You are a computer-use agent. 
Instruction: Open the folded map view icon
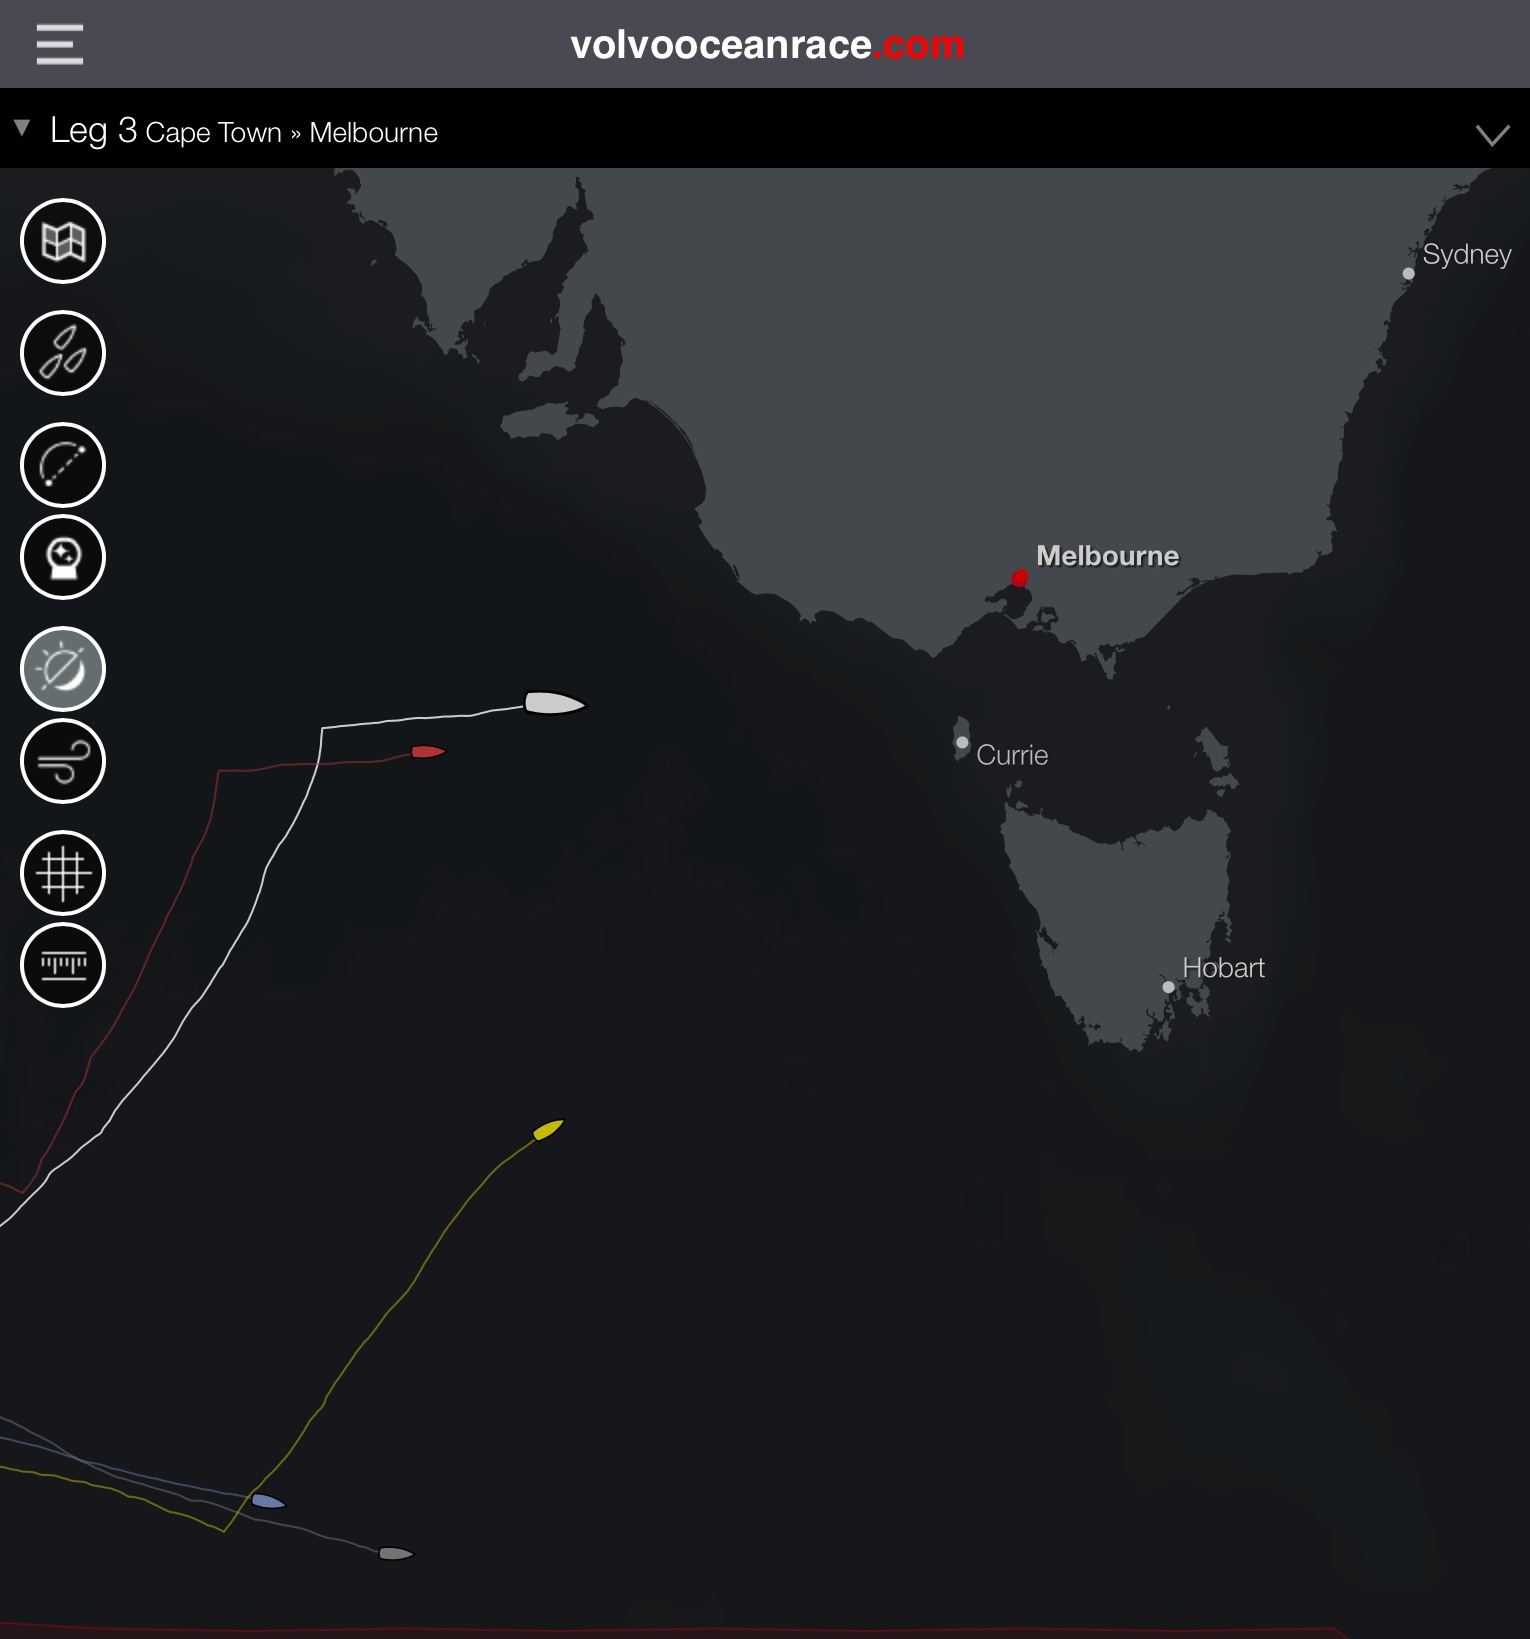coord(63,241)
